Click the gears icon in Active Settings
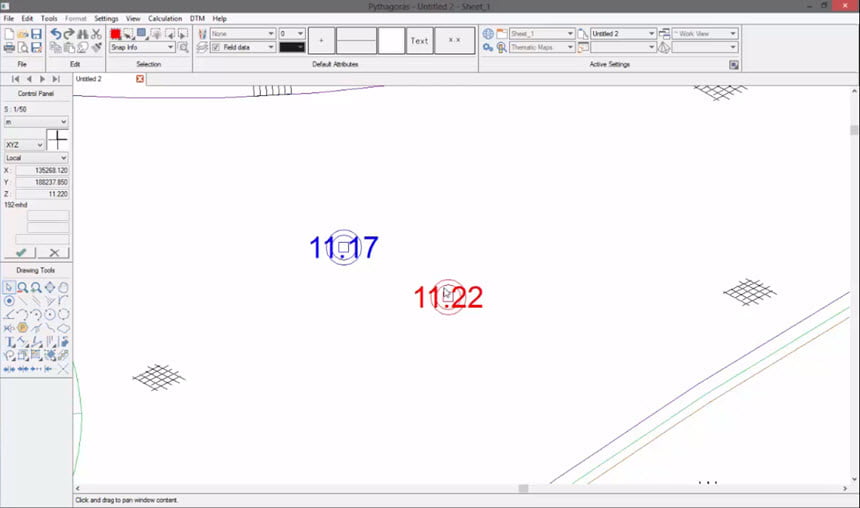This screenshot has height=508, width=860. pyautogui.click(x=488, y=48)
